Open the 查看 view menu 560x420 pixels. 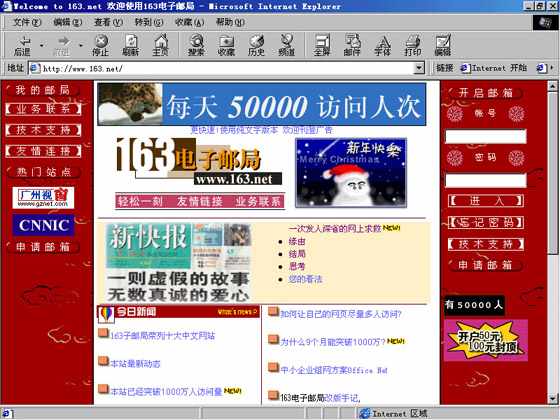108,22
